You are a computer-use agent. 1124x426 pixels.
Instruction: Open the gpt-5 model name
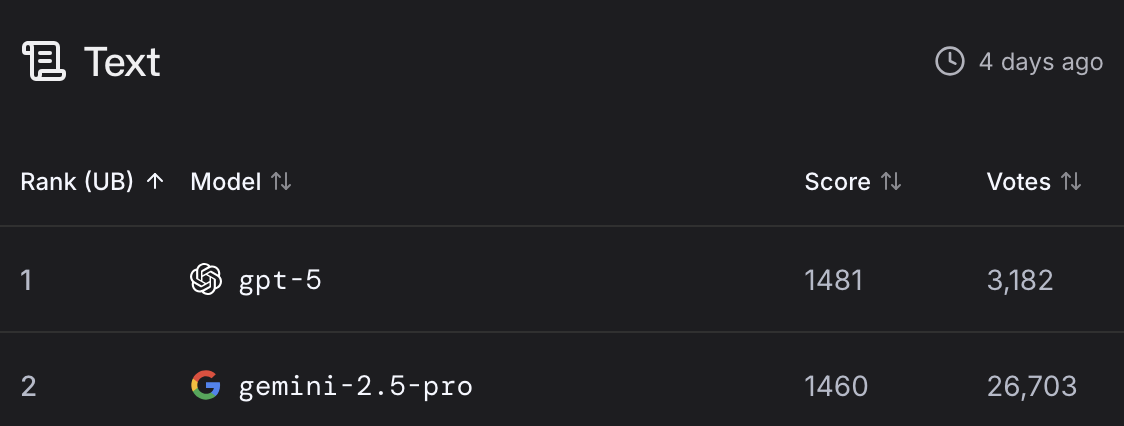(280, 280)
